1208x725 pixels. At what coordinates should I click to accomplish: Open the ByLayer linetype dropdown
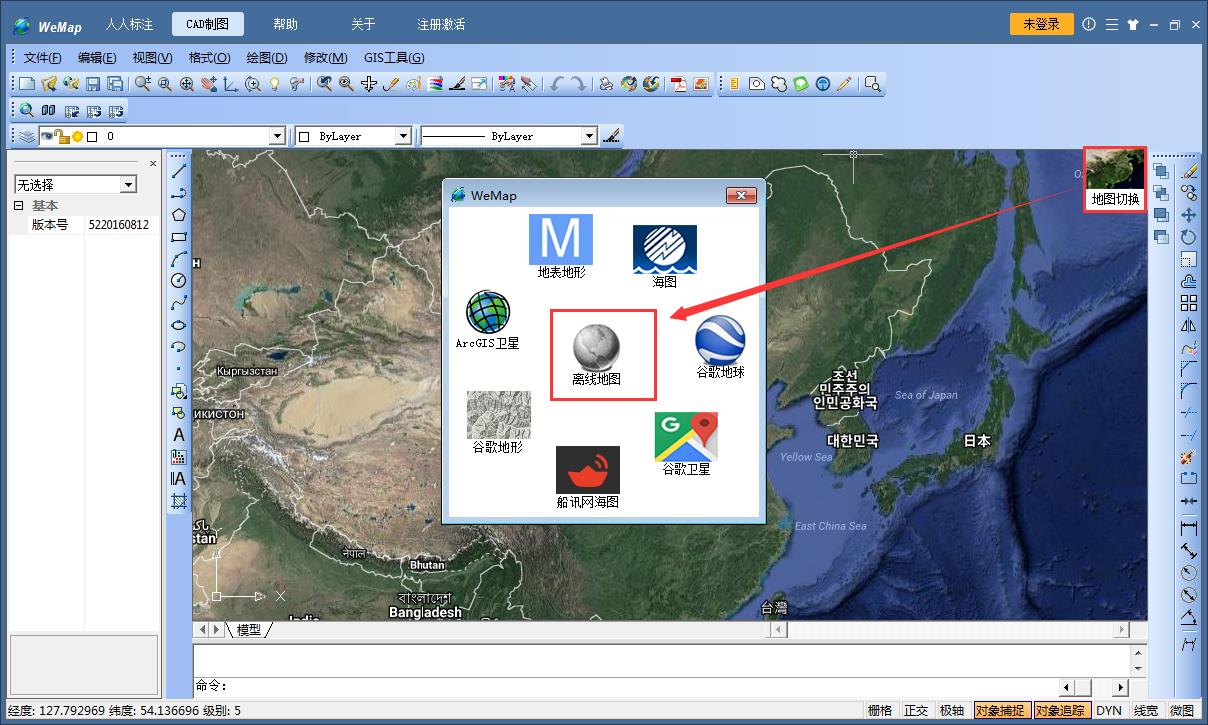(x=589, y=136)
